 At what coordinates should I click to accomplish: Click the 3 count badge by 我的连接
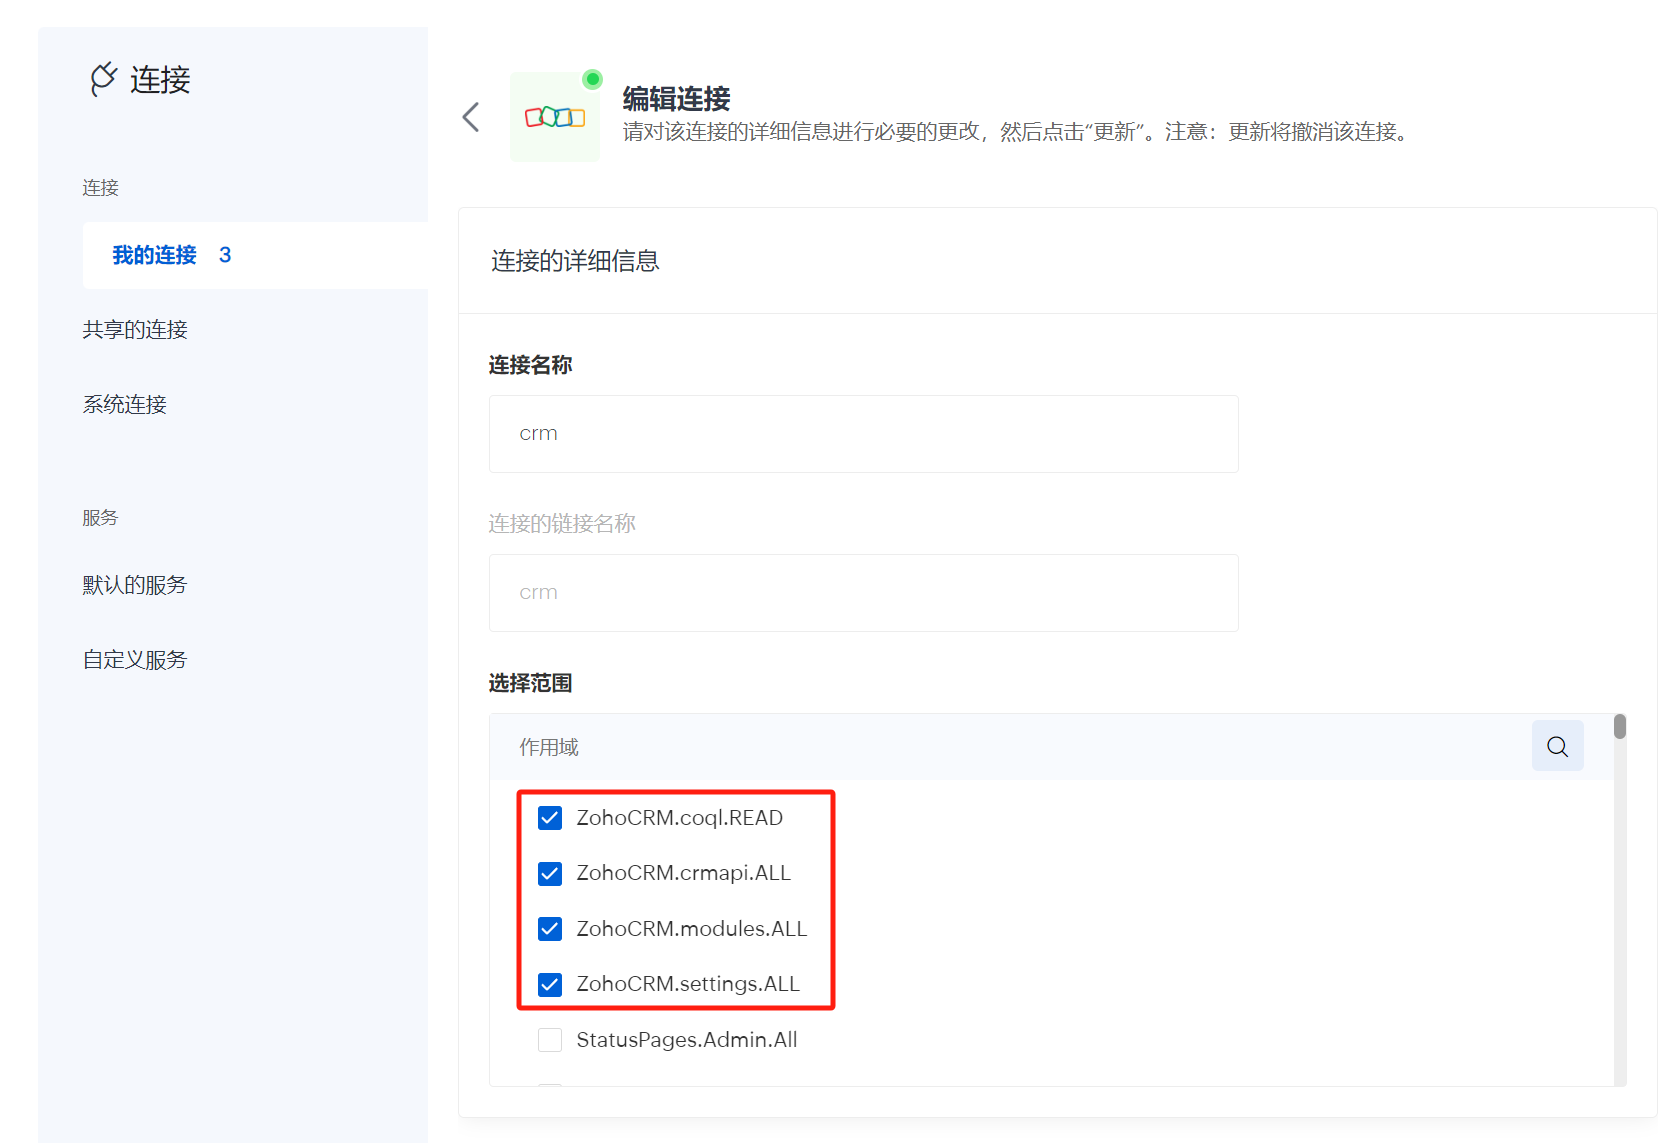(x=225, y=255)
